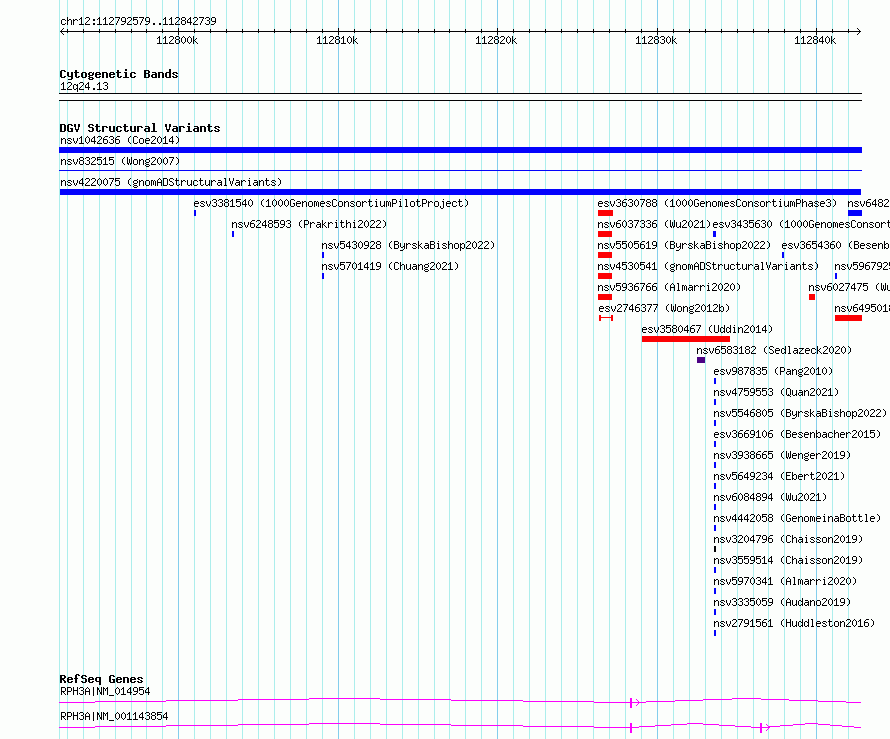Screen dimensions: 890x739
Task: Click the NM_014954 exon arrow marker
Action: (x=635, y=703)
